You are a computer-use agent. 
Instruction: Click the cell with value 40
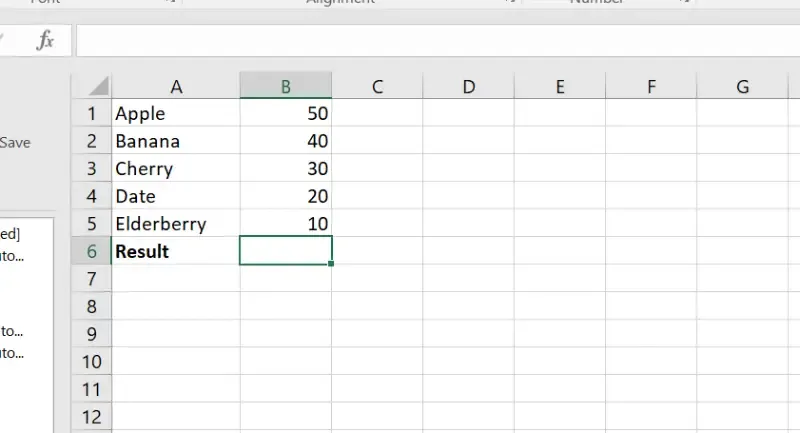[286, 140]
